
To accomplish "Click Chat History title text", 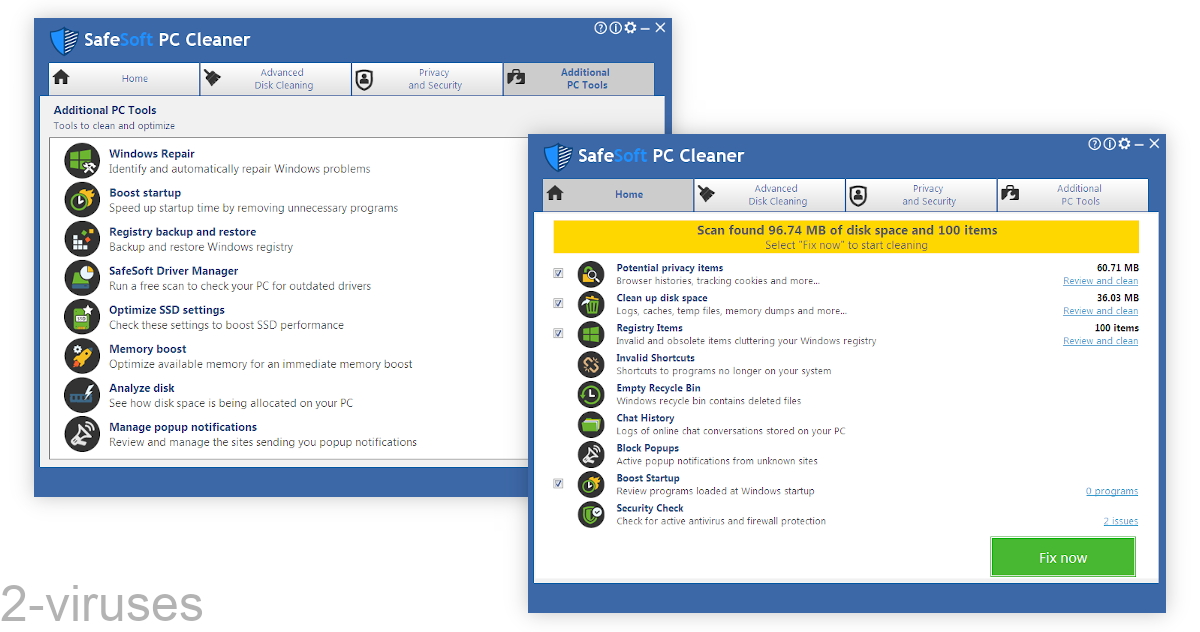I will tap(646, 418).
